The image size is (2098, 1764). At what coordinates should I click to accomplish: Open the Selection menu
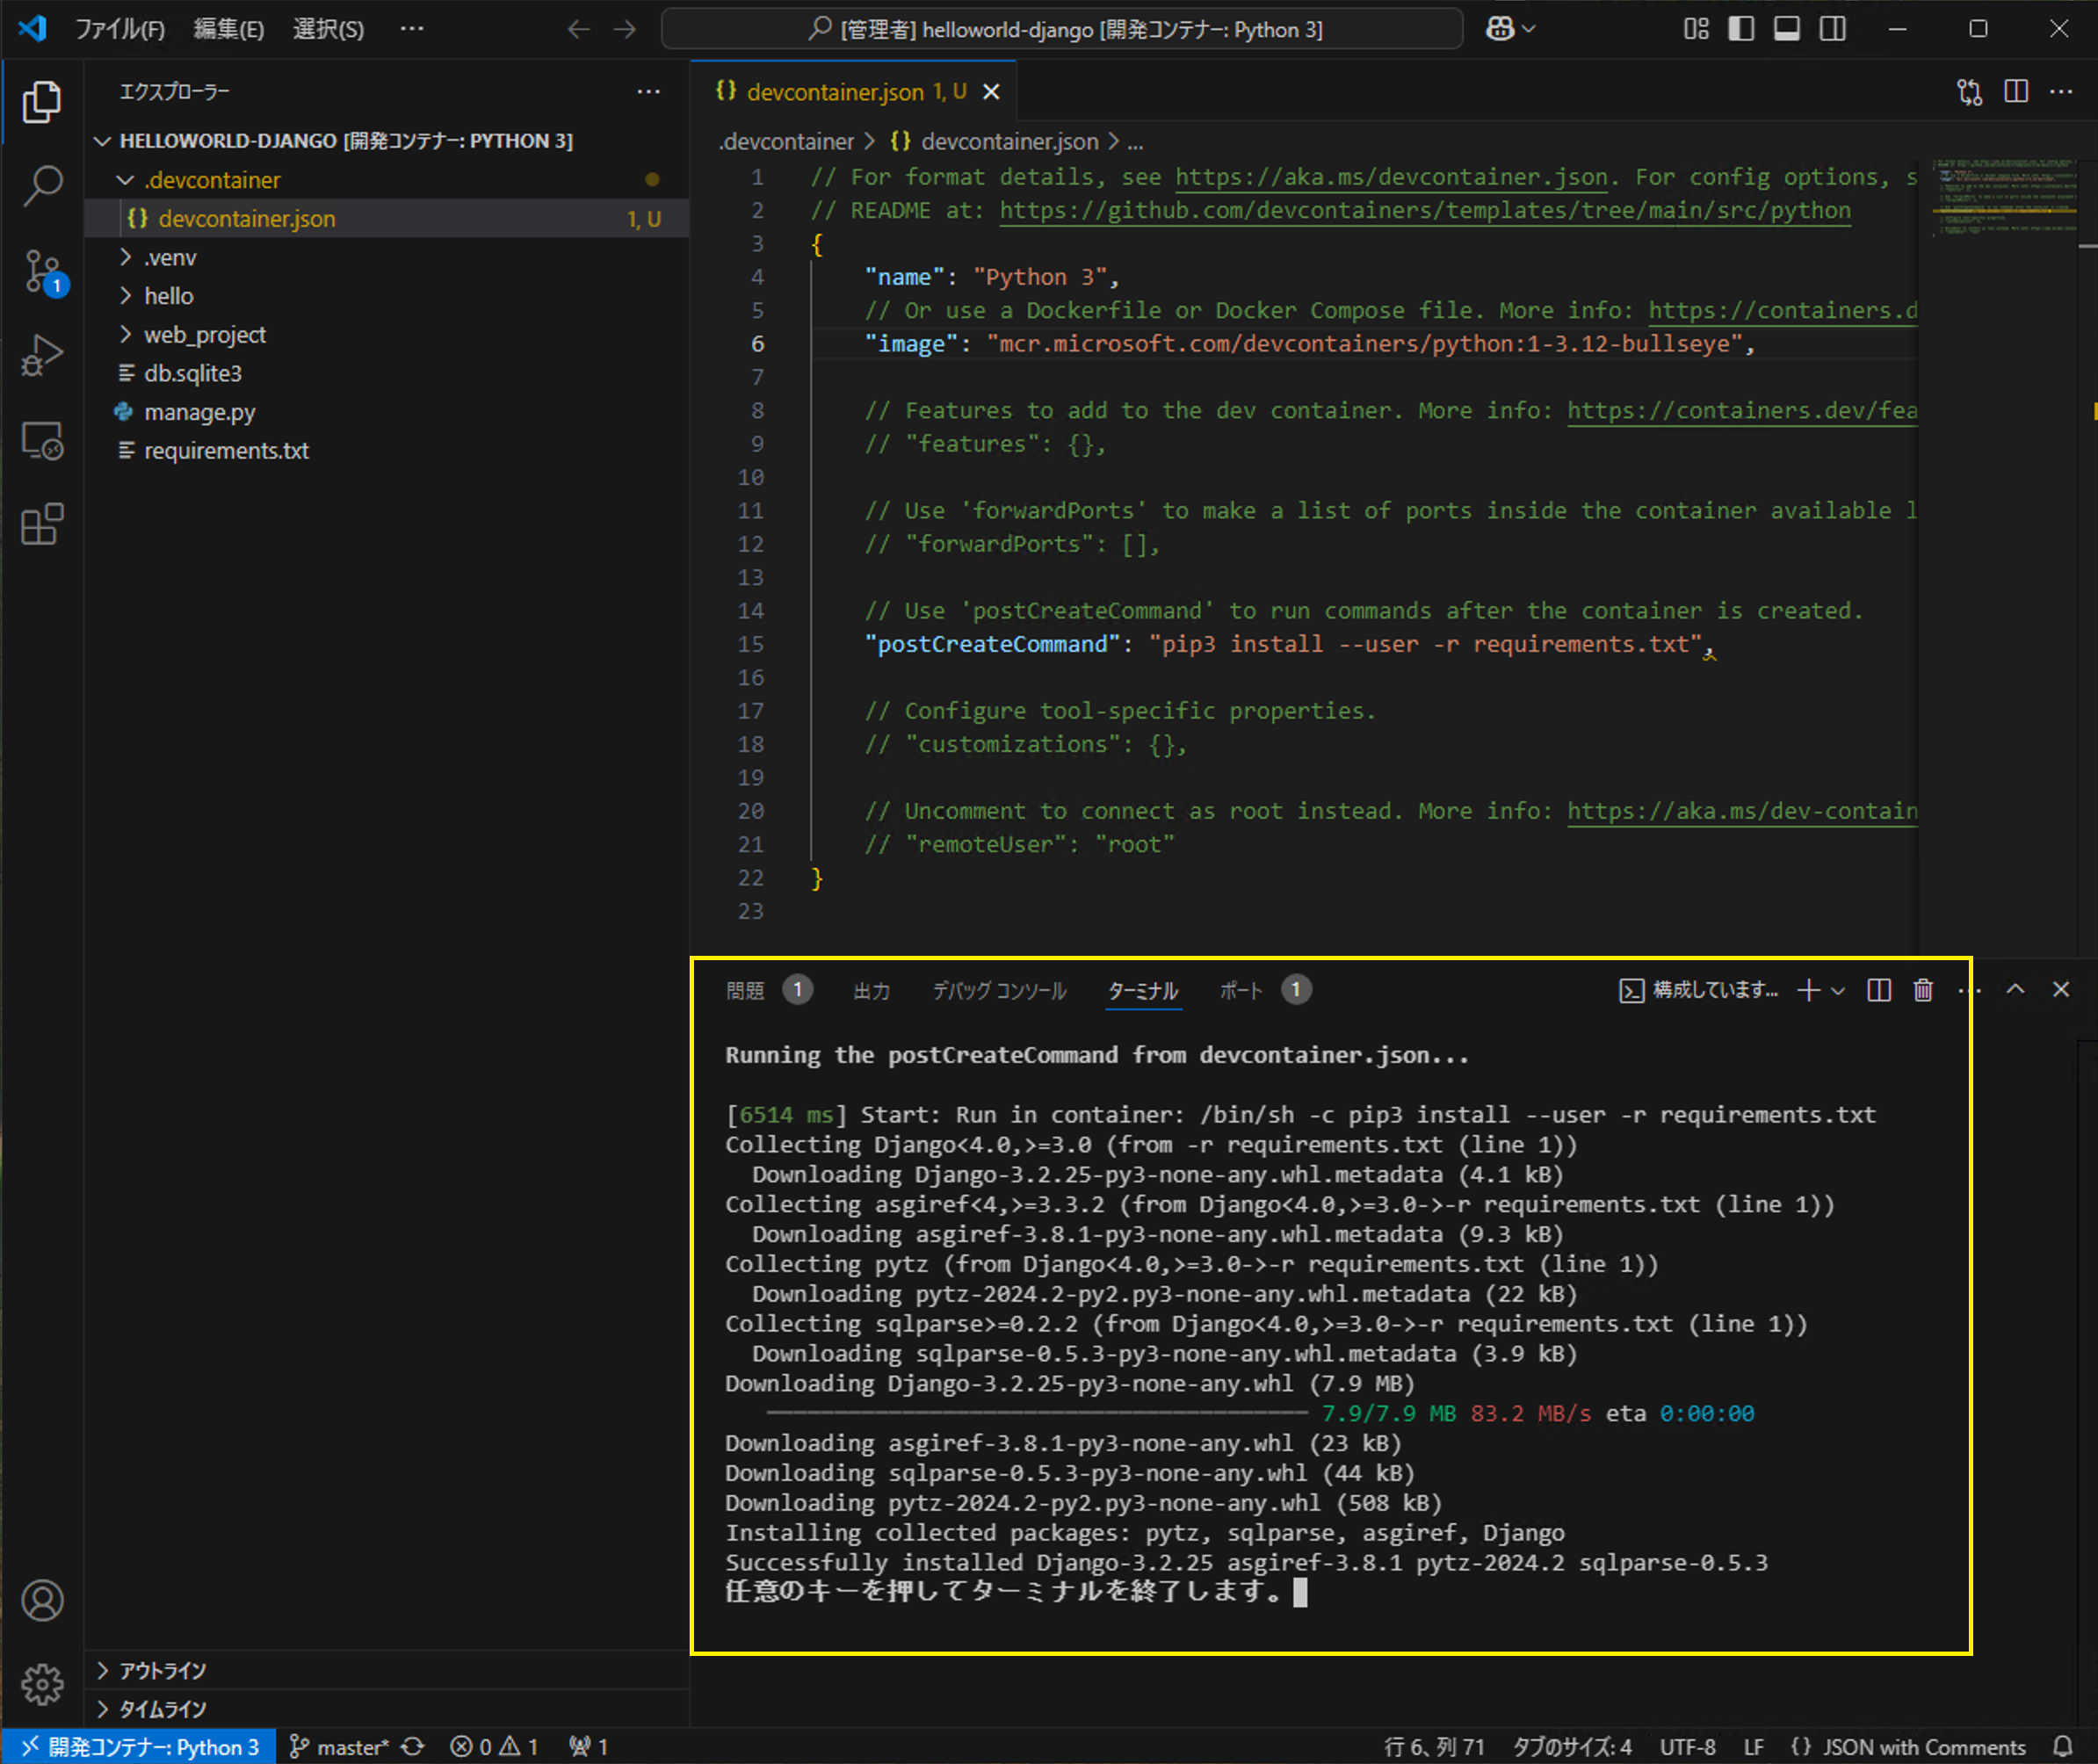(x=328, y=29)
